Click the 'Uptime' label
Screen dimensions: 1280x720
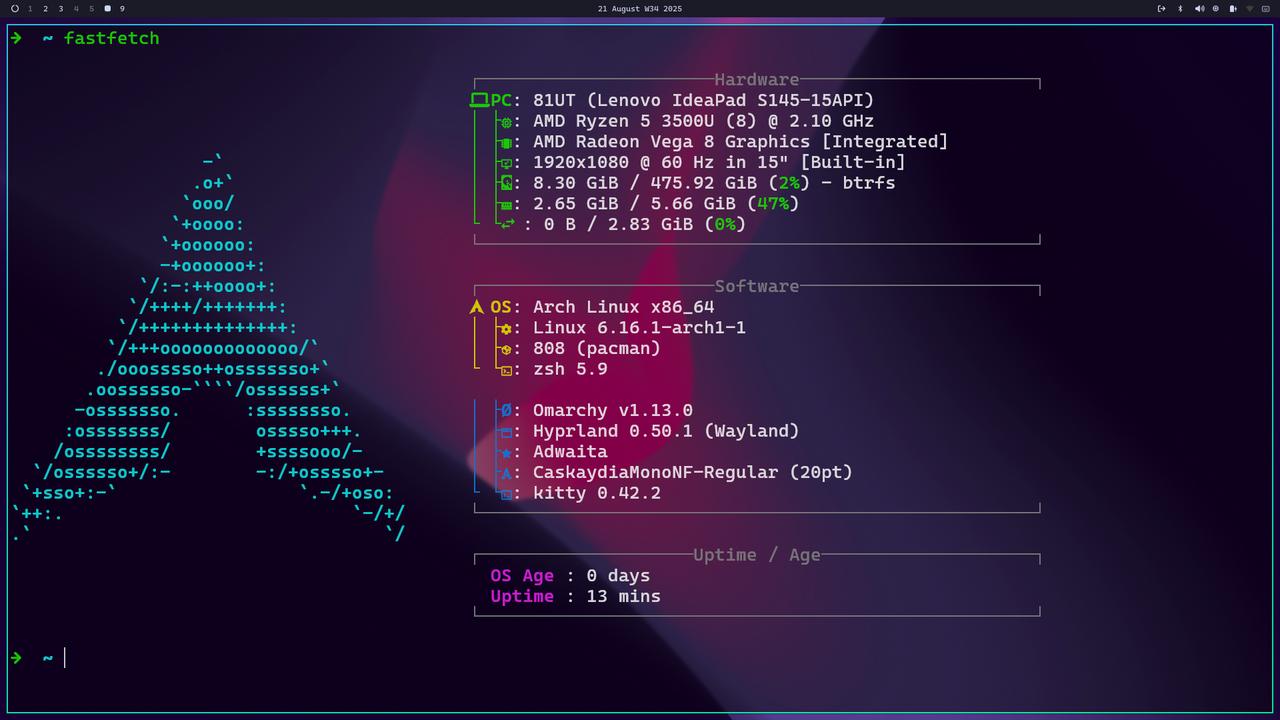point(522,596)
